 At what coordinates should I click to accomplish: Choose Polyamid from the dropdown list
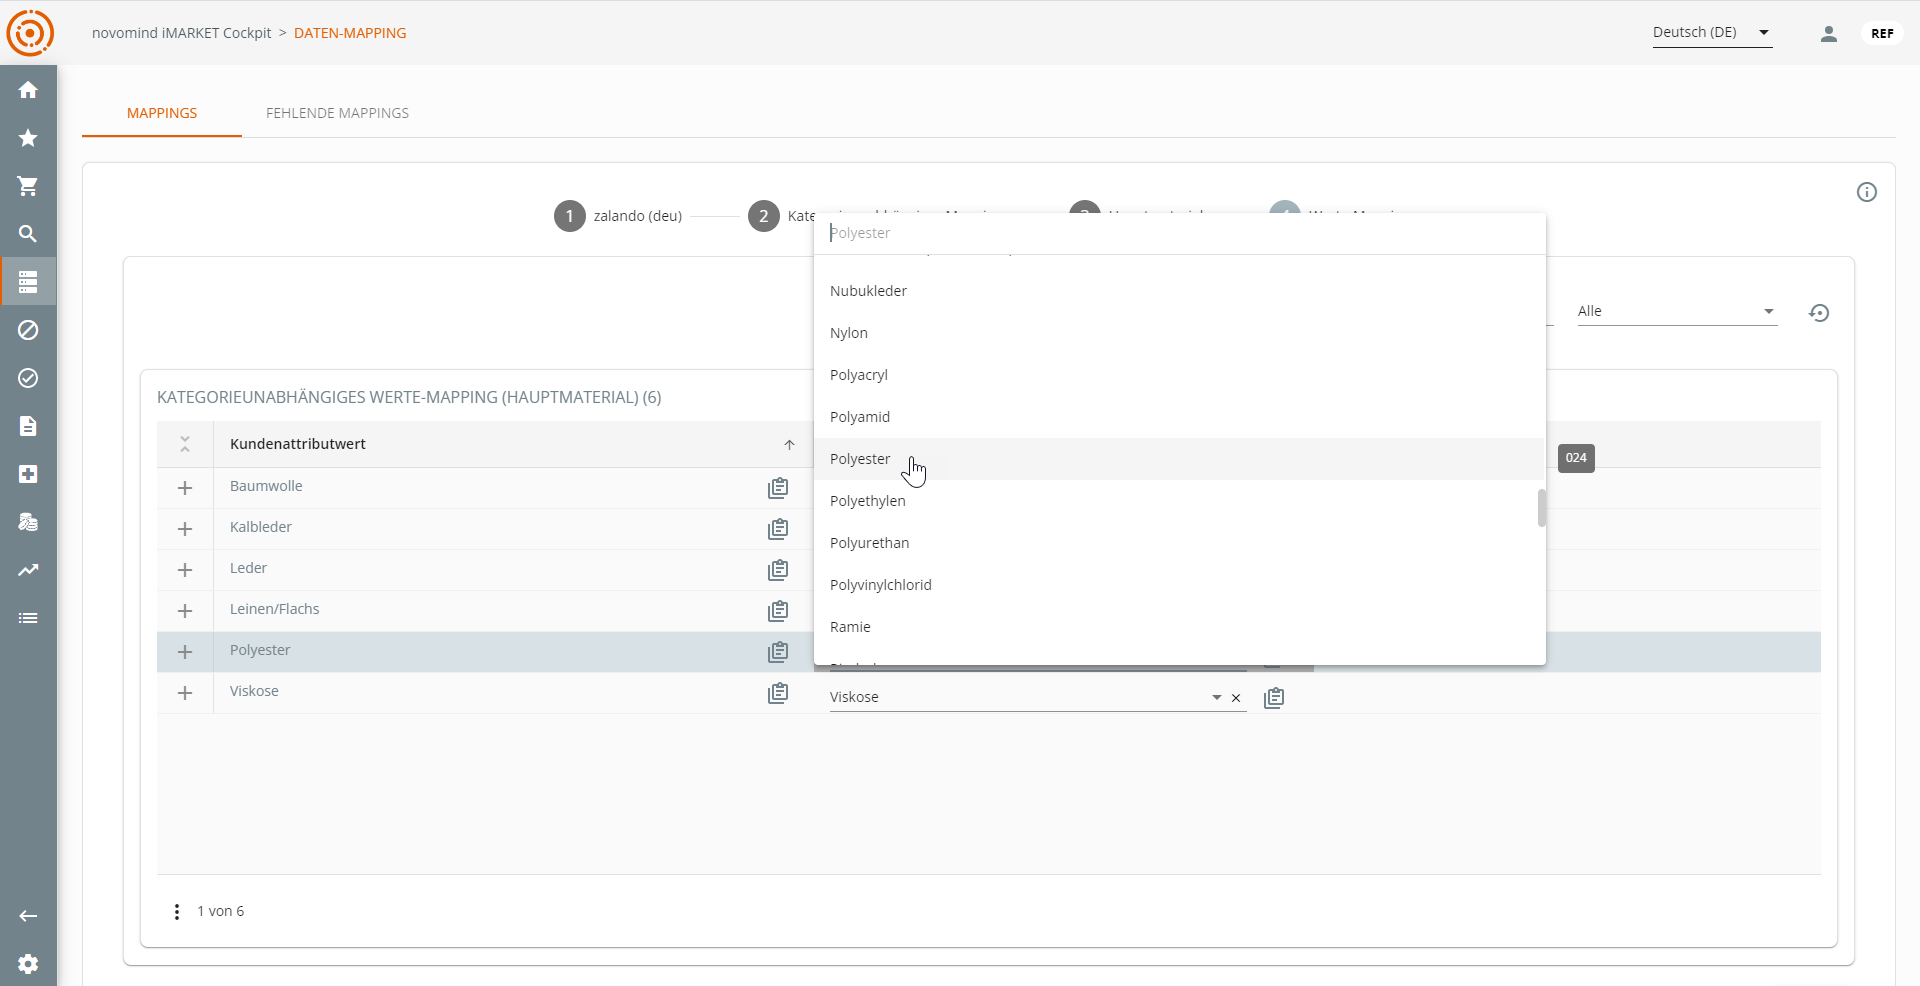1180,417
